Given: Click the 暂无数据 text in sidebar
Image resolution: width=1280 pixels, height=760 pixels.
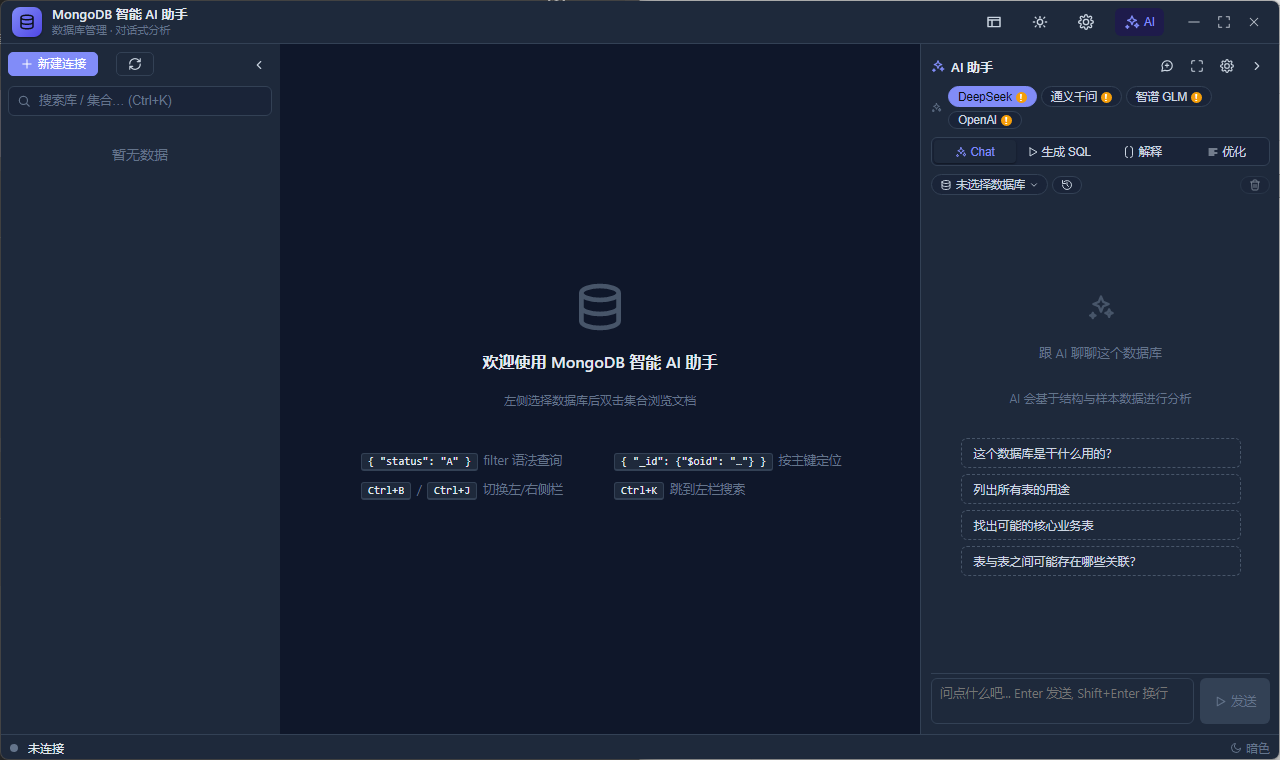Looking at the screenshot, I should tap(140, 155).
